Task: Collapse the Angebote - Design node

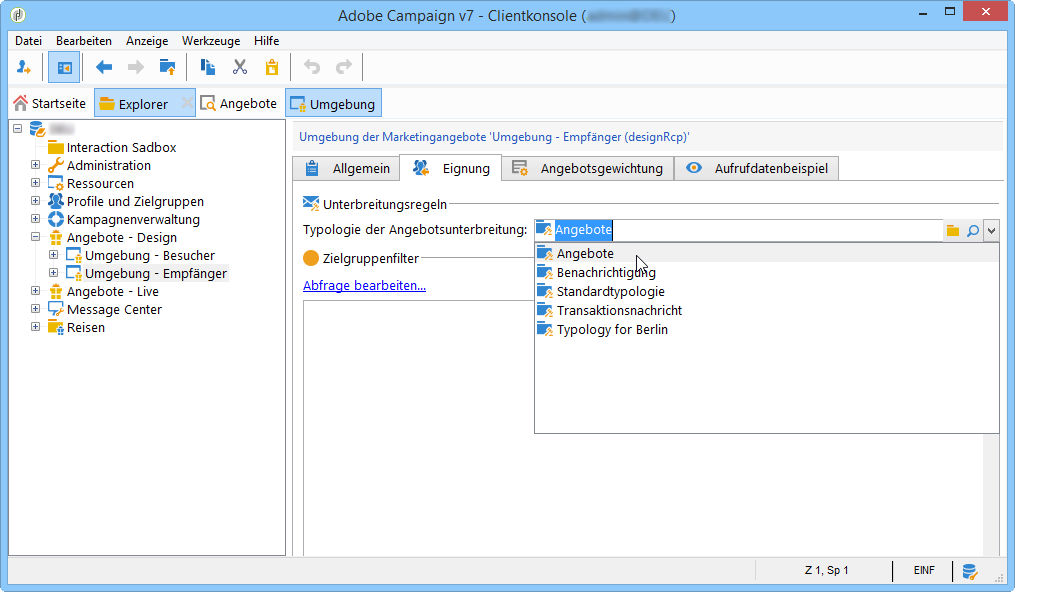Action: pyautogui.click(x=36, y=236)
